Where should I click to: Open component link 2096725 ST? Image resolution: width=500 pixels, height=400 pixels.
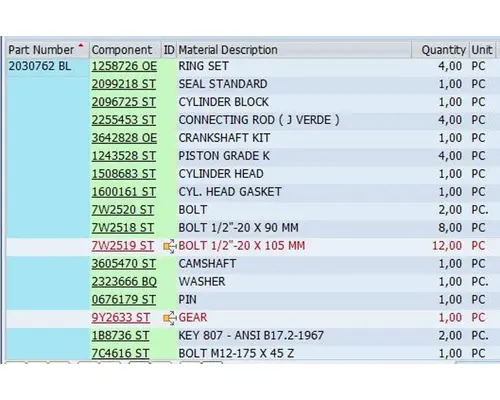[124, 102]
